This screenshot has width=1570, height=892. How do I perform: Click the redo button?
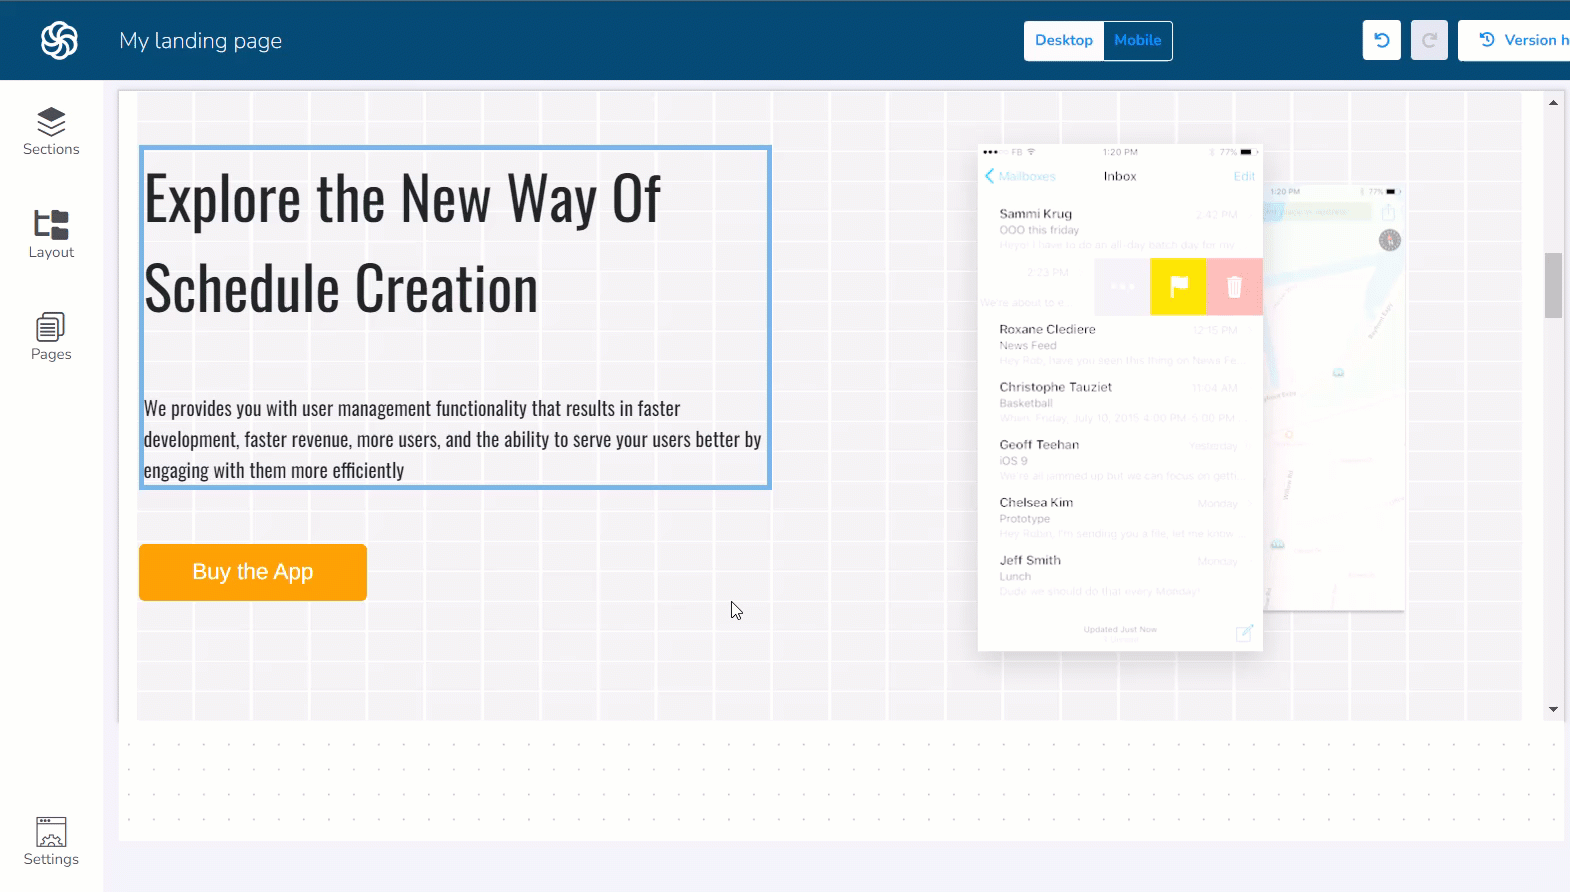click(x=1429, y=41)
